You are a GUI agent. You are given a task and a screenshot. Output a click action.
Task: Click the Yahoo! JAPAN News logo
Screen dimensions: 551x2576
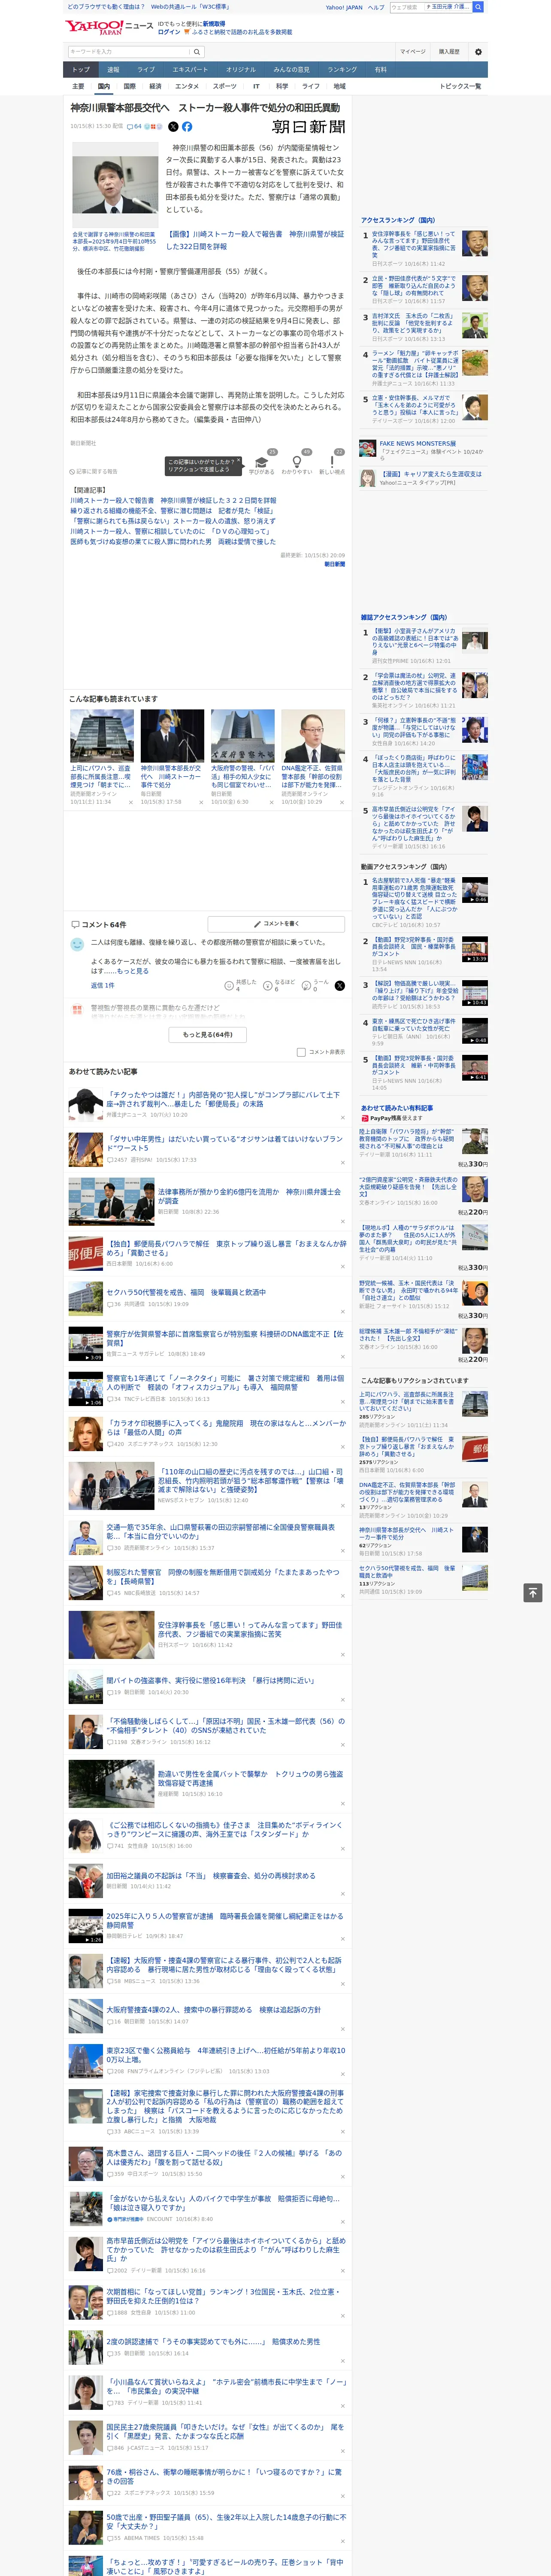coord(109,27)
